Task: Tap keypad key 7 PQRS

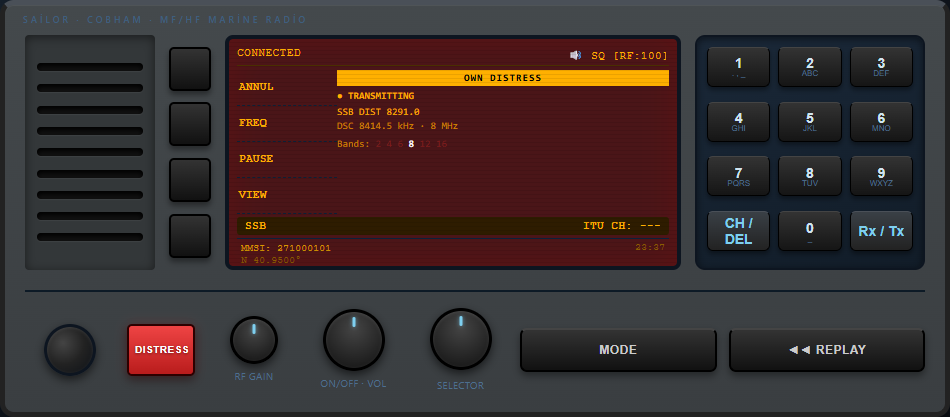Action: click(738, 176)
